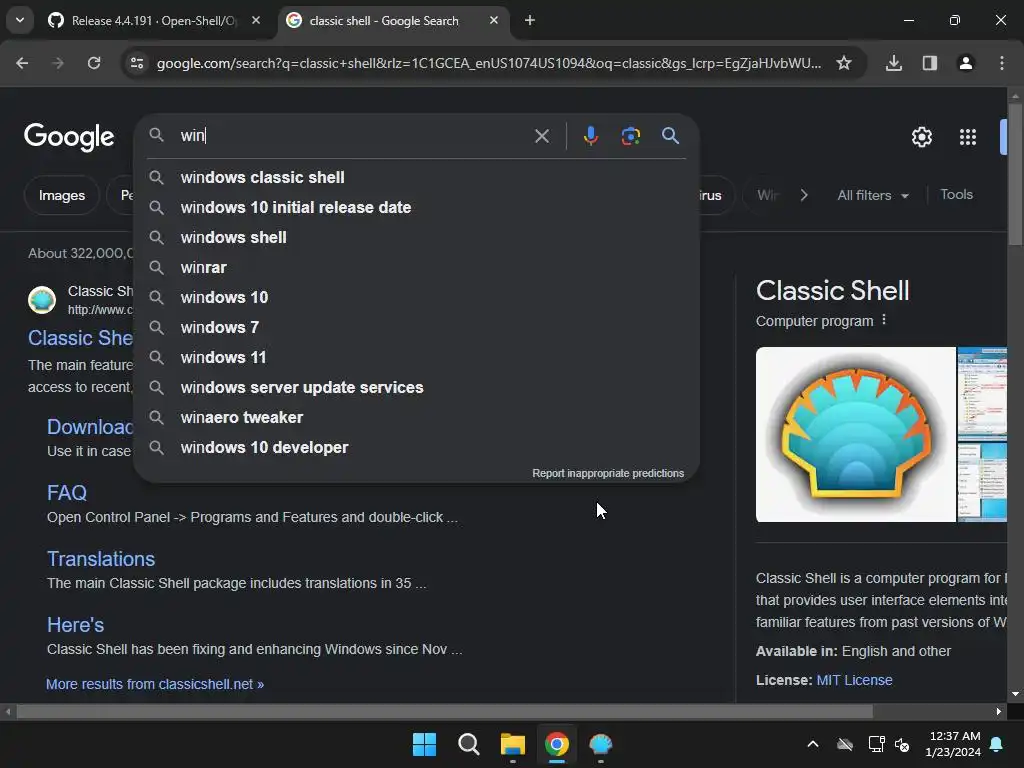Click Report inappropriate predictions link
This screenshot has width=1024, height=768.
[x=608, y=473]
